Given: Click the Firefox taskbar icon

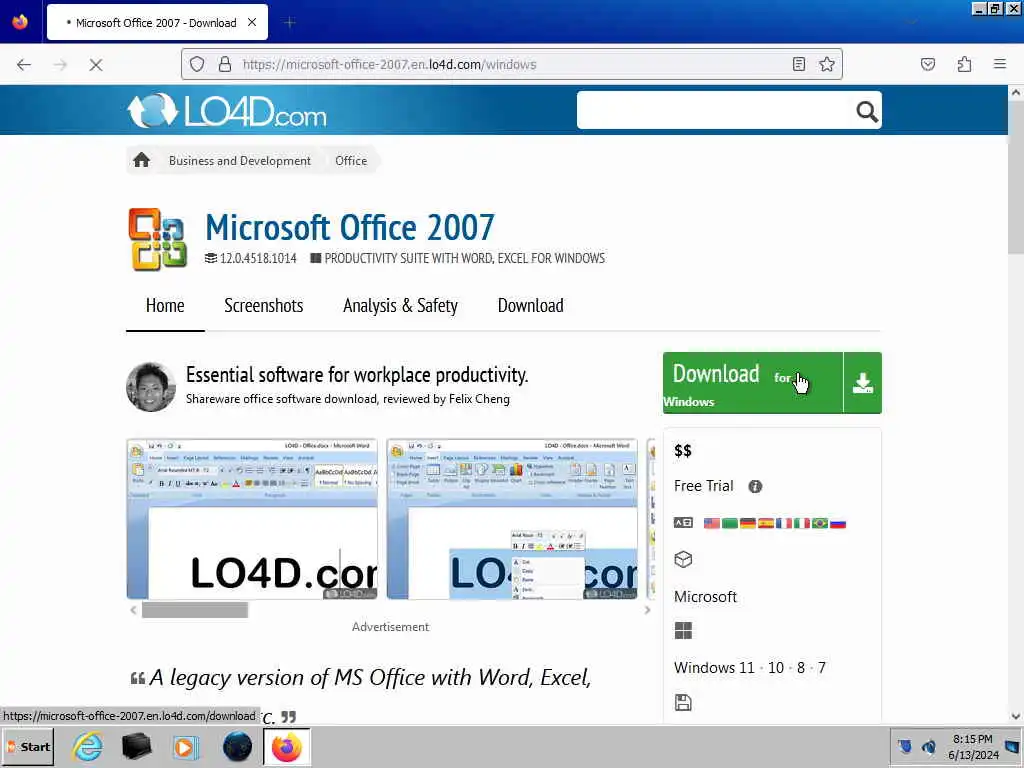Looking at the screenshot, I should click(286, 746).
